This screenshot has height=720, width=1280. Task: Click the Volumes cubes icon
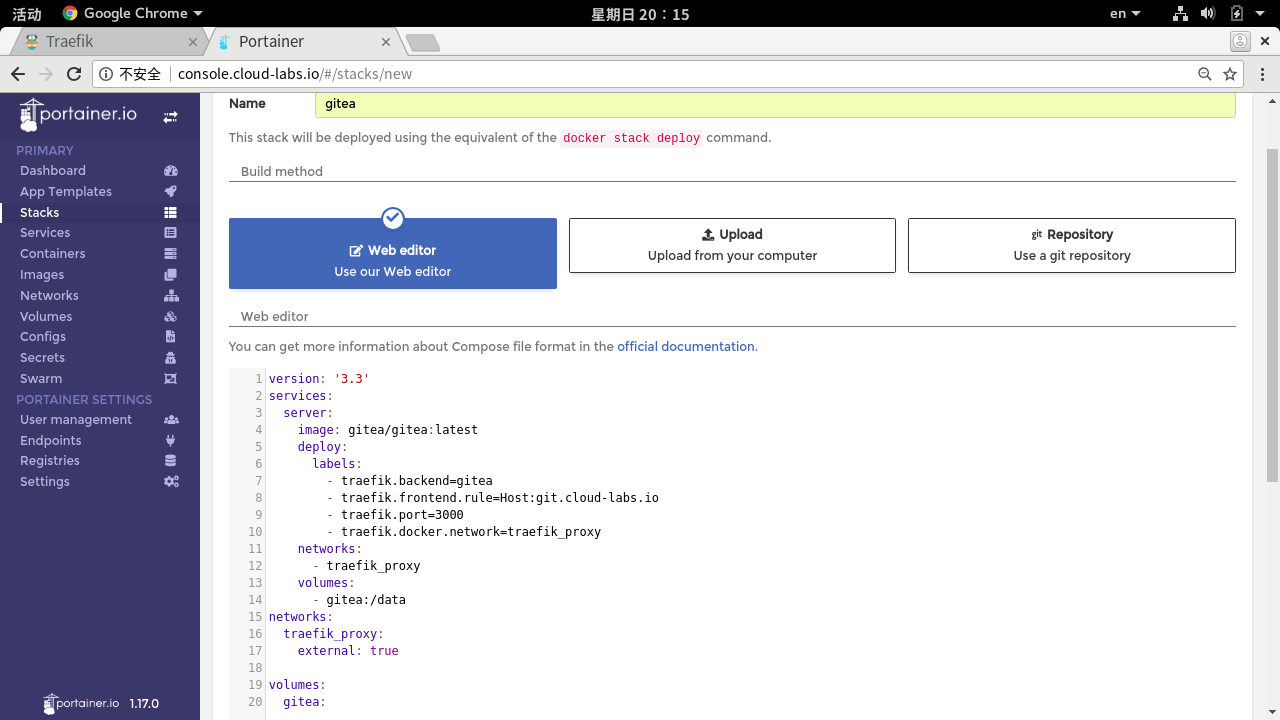click(171, 316)
